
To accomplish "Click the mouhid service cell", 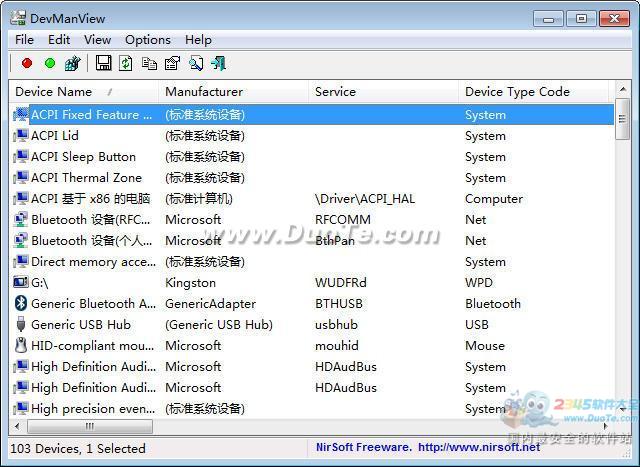I will (x=337, y=346).
